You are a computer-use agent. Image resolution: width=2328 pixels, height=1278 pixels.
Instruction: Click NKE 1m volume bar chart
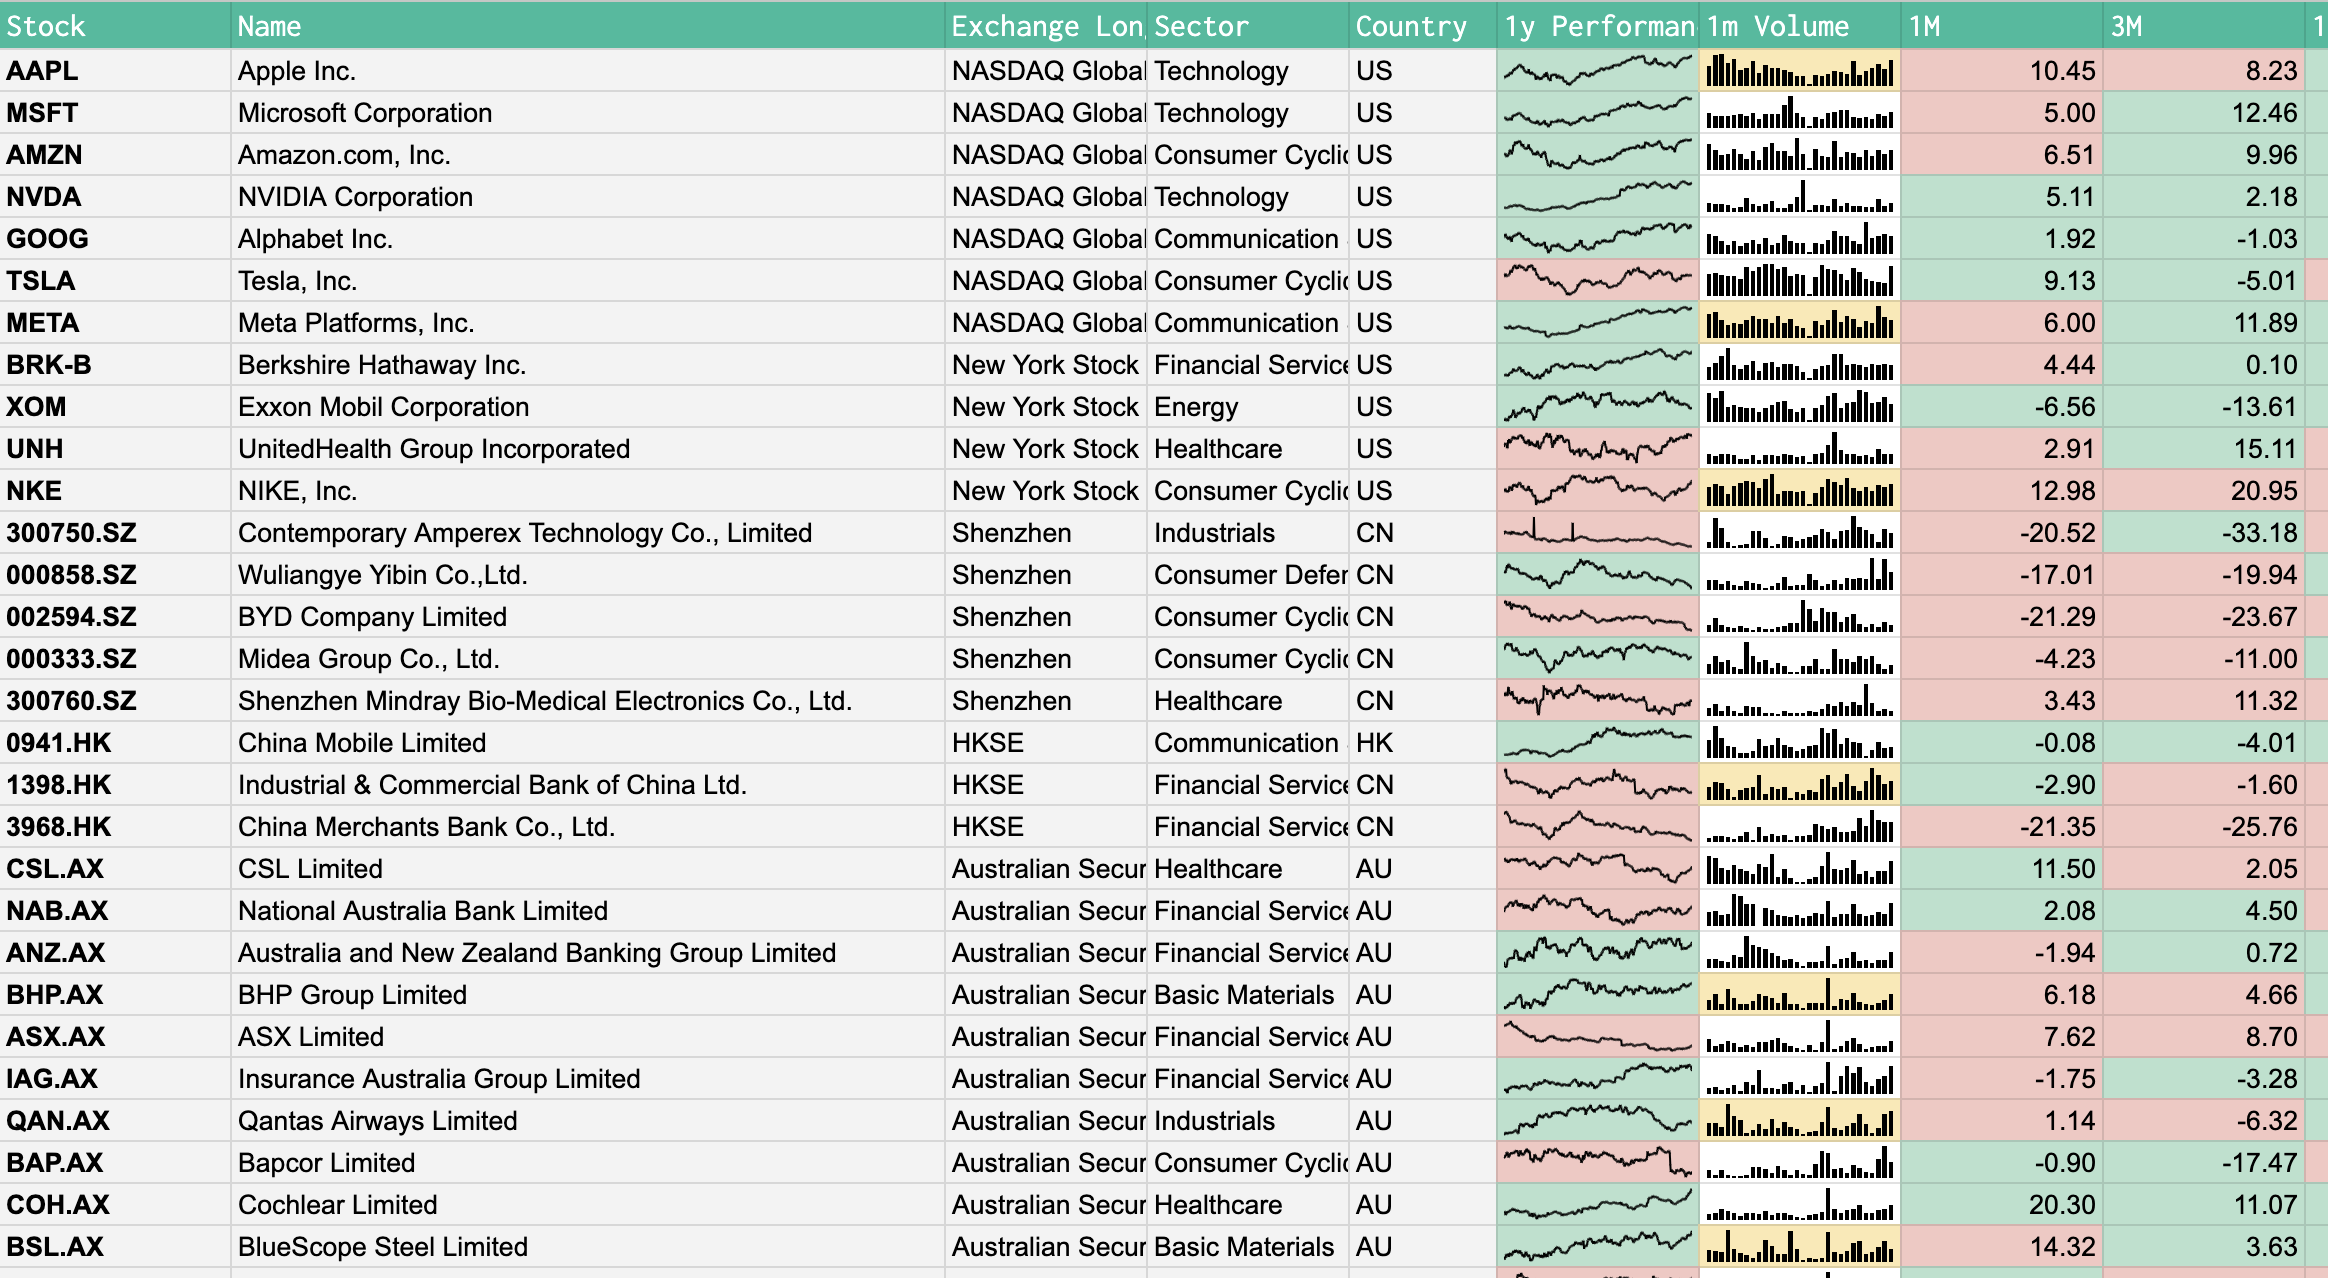coord(1799,491)
